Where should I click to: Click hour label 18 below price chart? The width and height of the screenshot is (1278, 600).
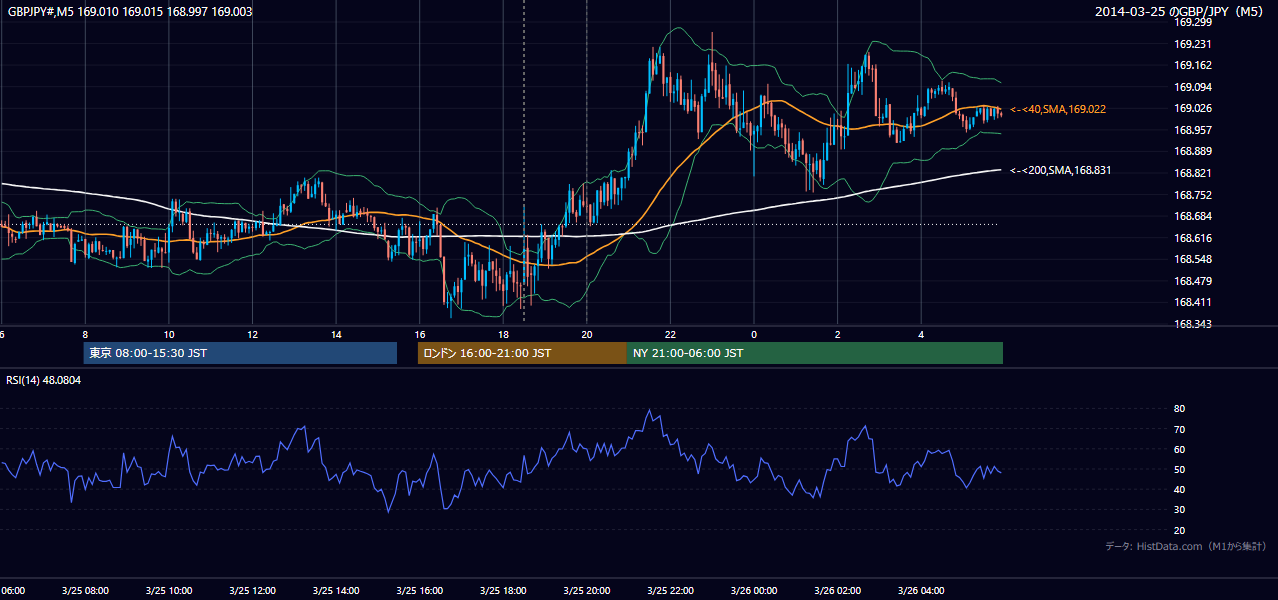tap(503, 335)
